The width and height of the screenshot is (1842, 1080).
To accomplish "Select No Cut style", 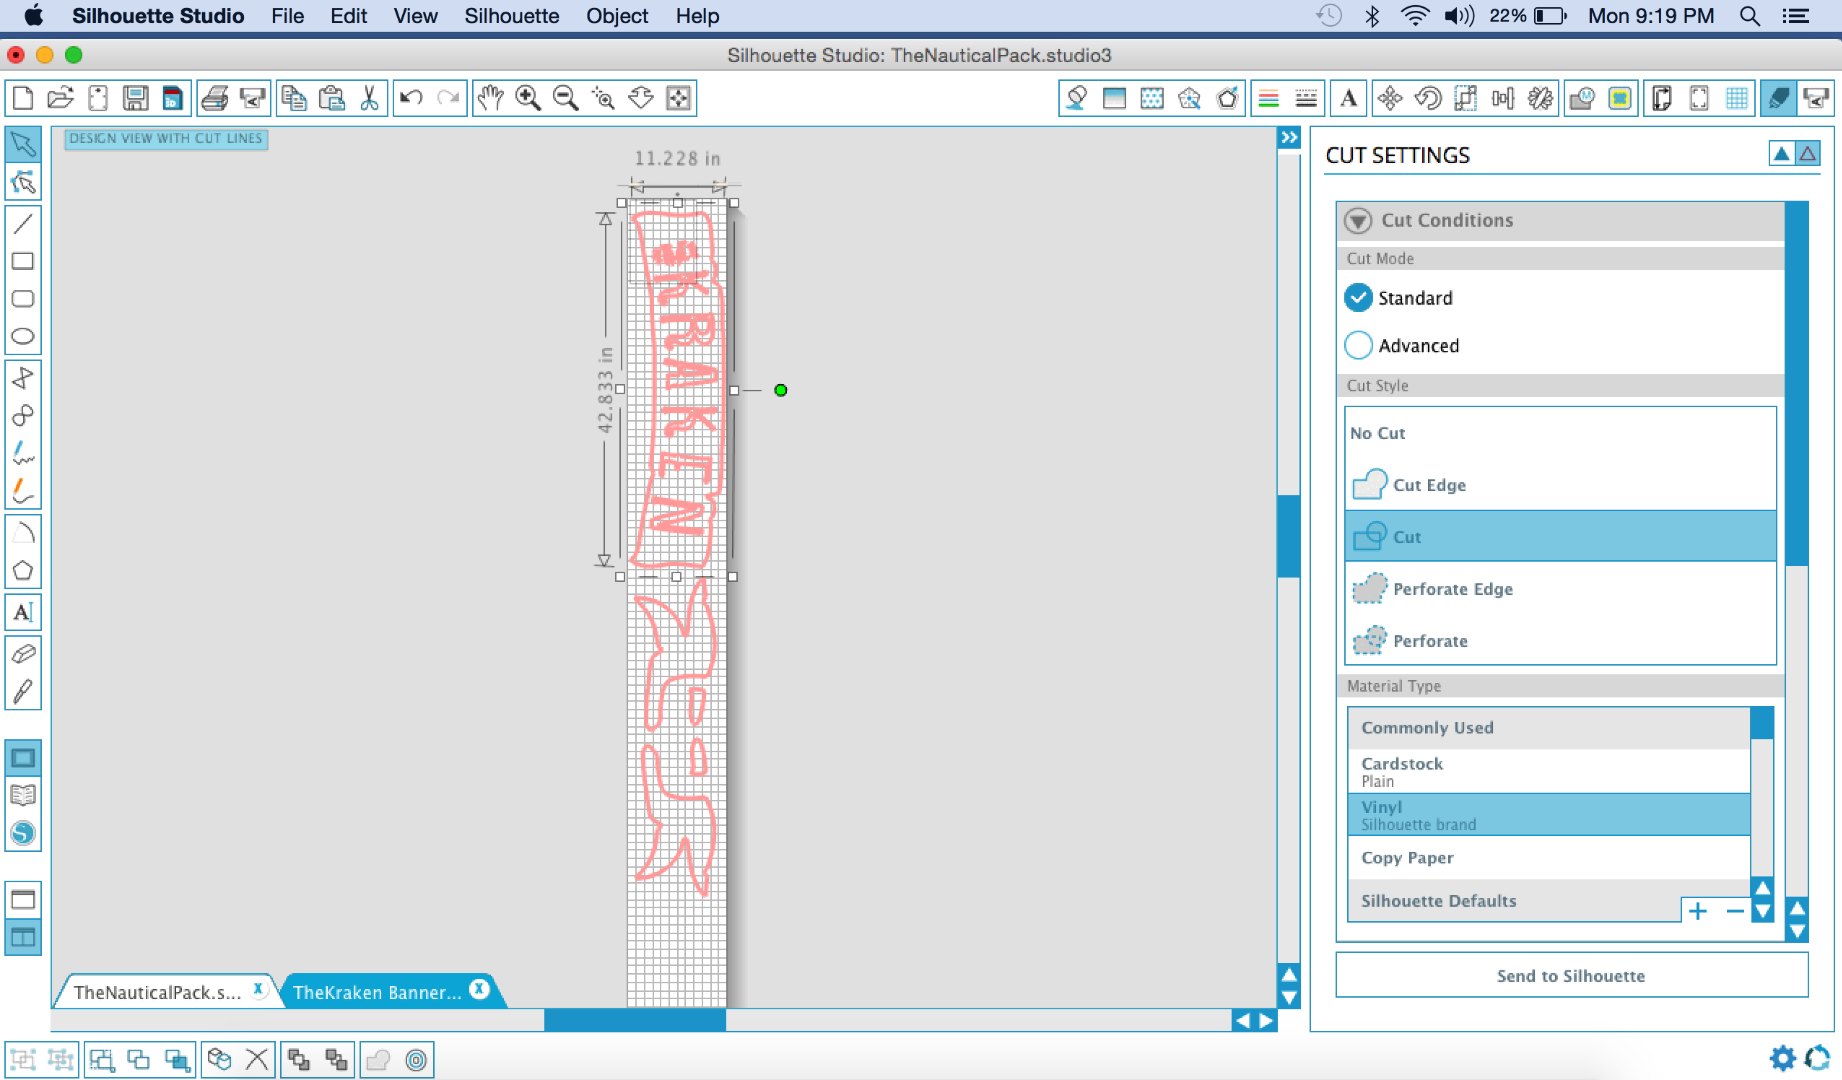I will click(1560, 433).
